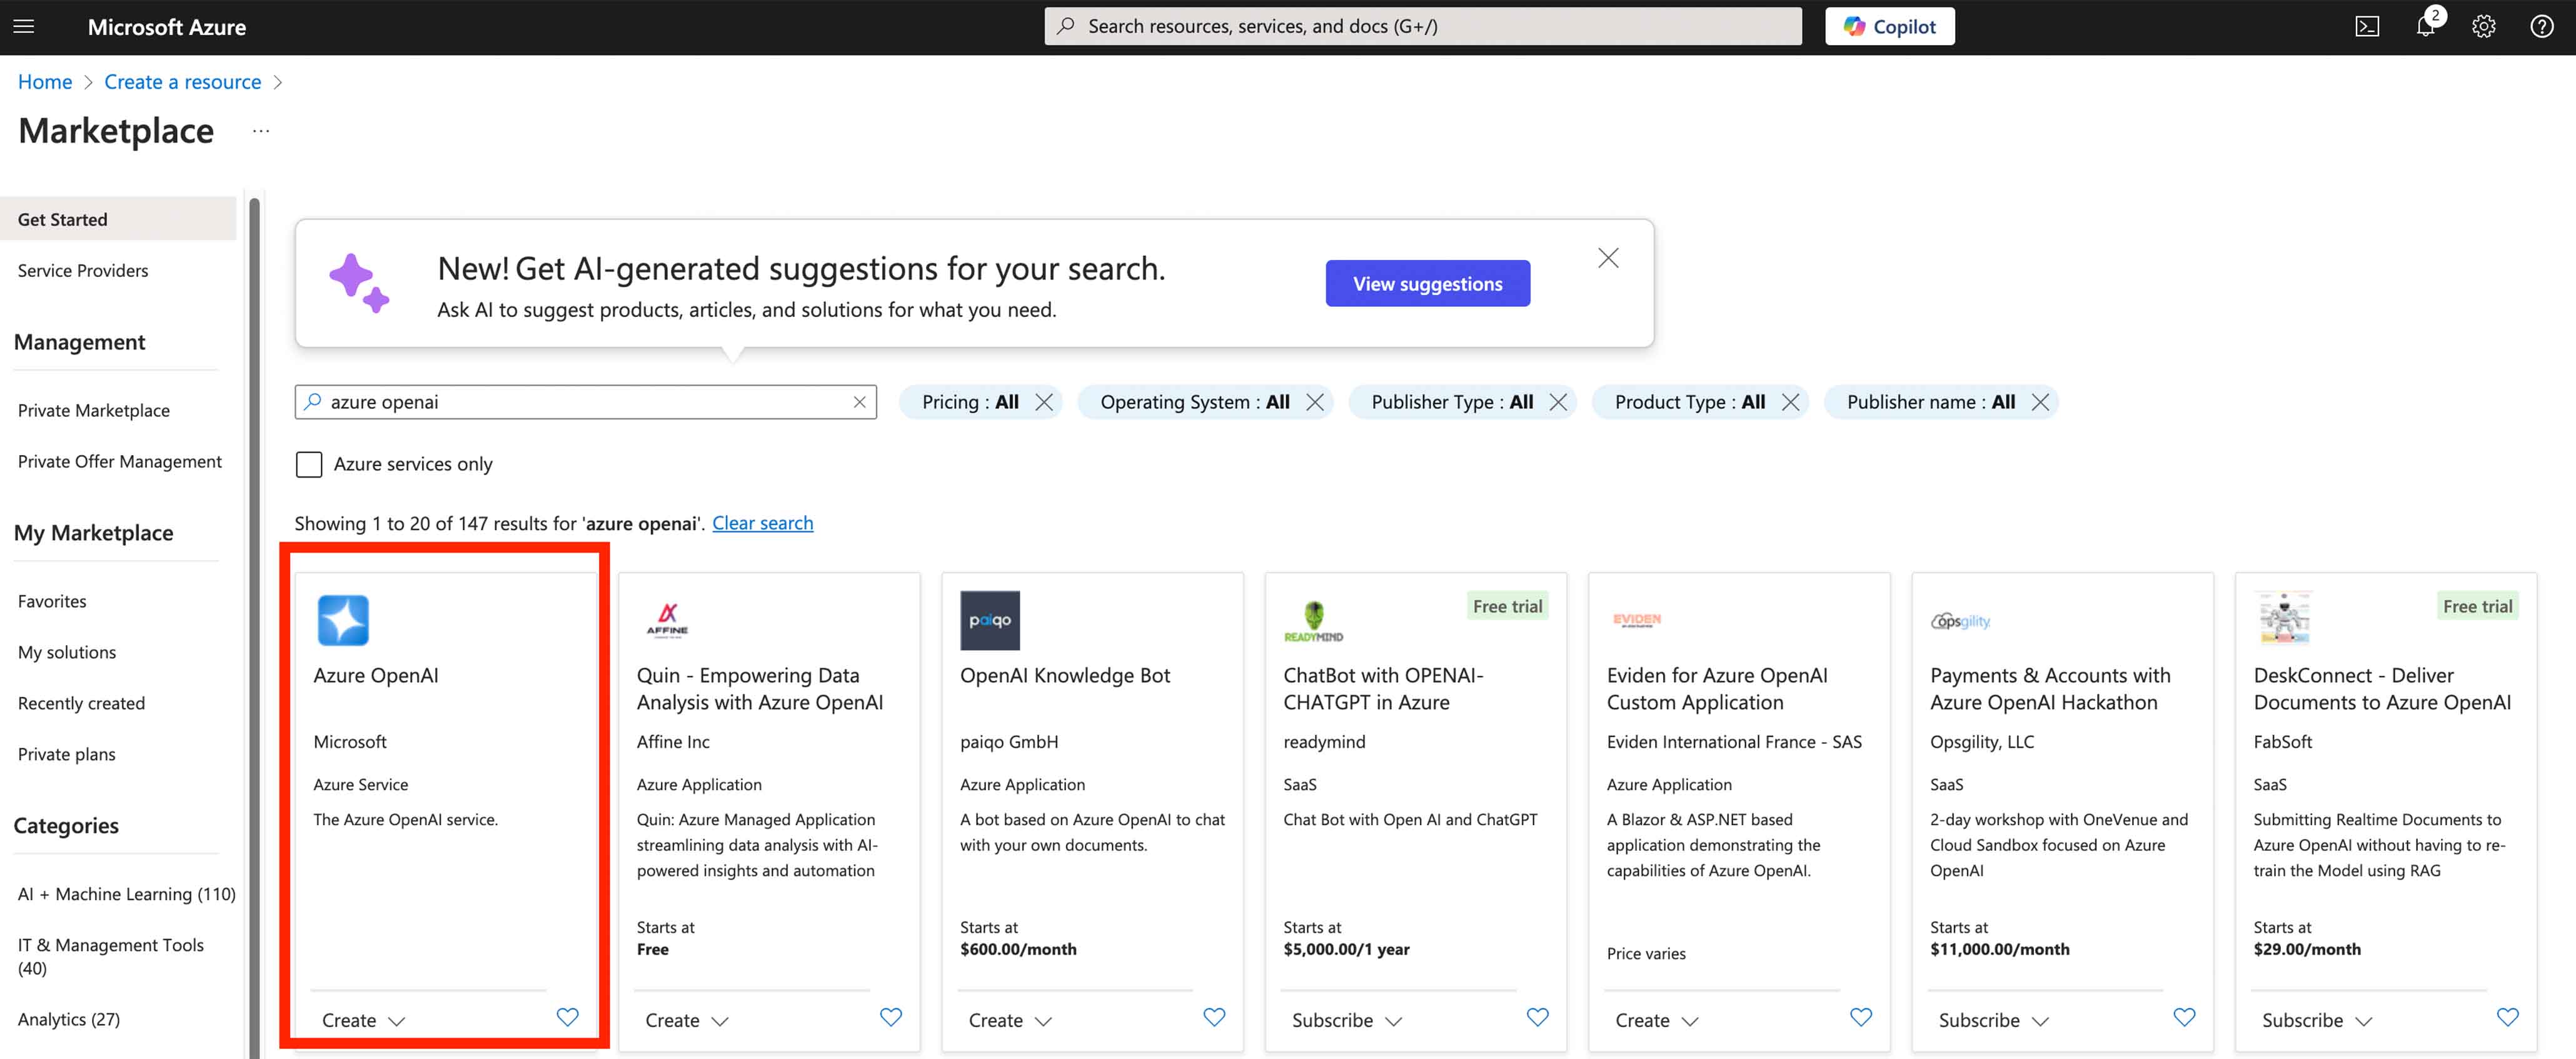The width and height of the screenshot is (2576, 1059).
Task: Expand Subscribe on Payments & Accounts card
Action: (1994, 1020)
